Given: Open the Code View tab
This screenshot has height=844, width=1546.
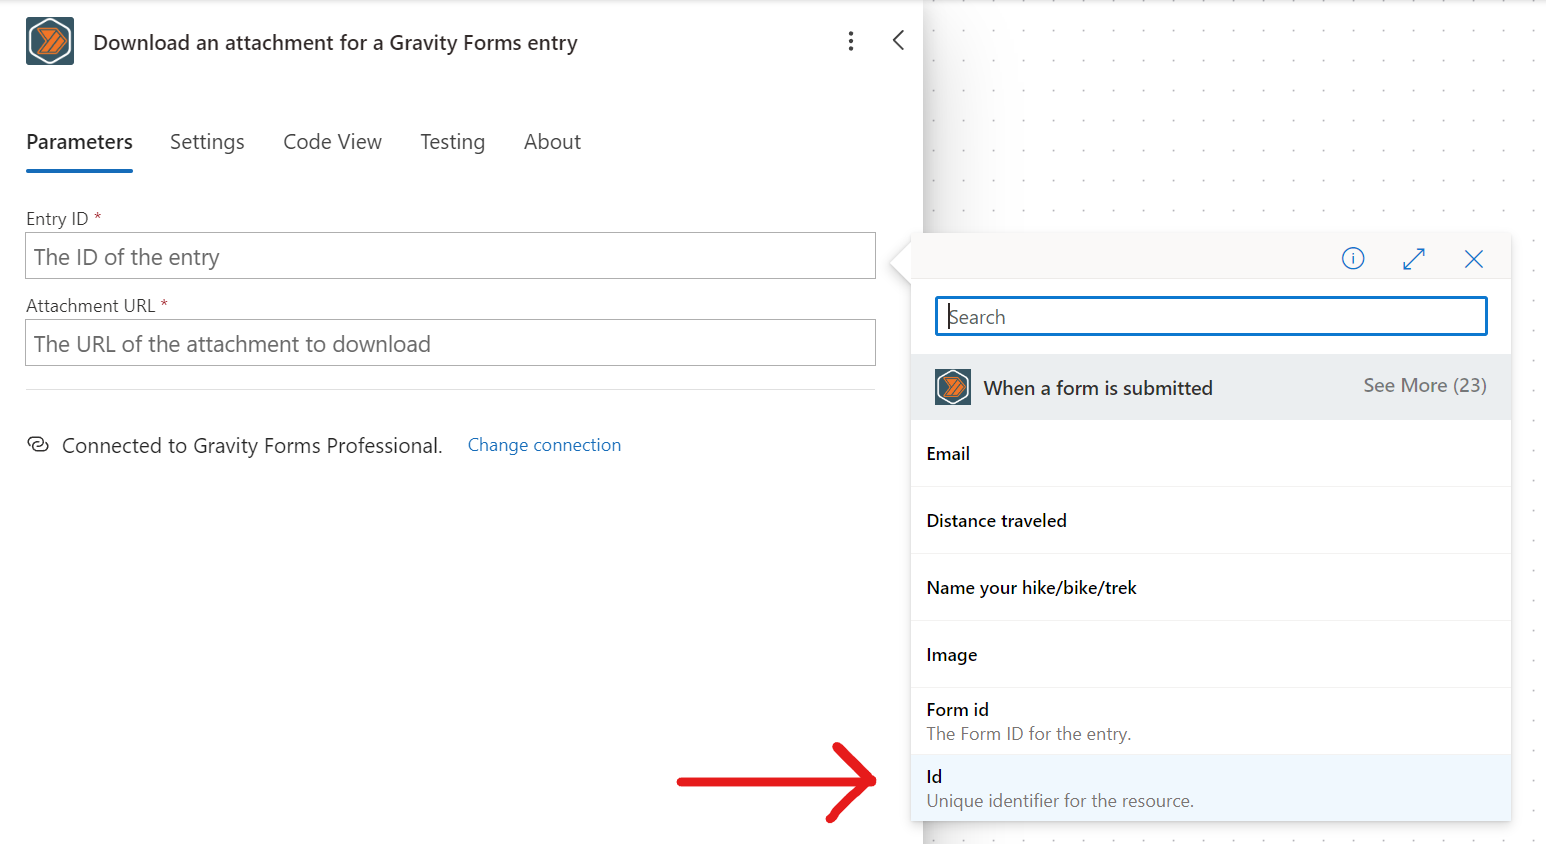Looking at the screenshot, I should tap(332, 142).
